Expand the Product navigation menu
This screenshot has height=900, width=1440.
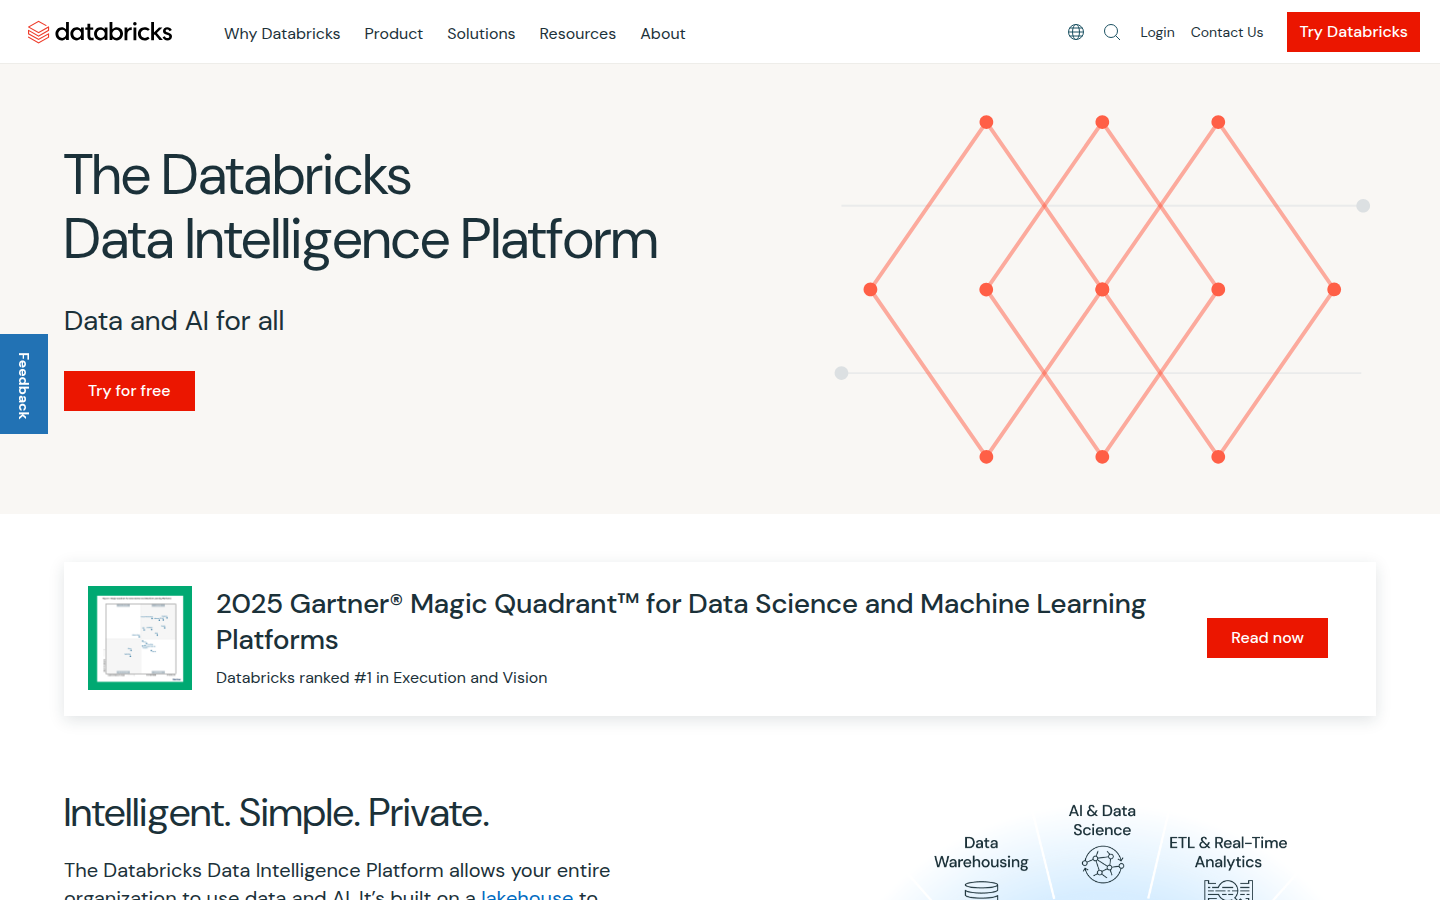[393, 34]
